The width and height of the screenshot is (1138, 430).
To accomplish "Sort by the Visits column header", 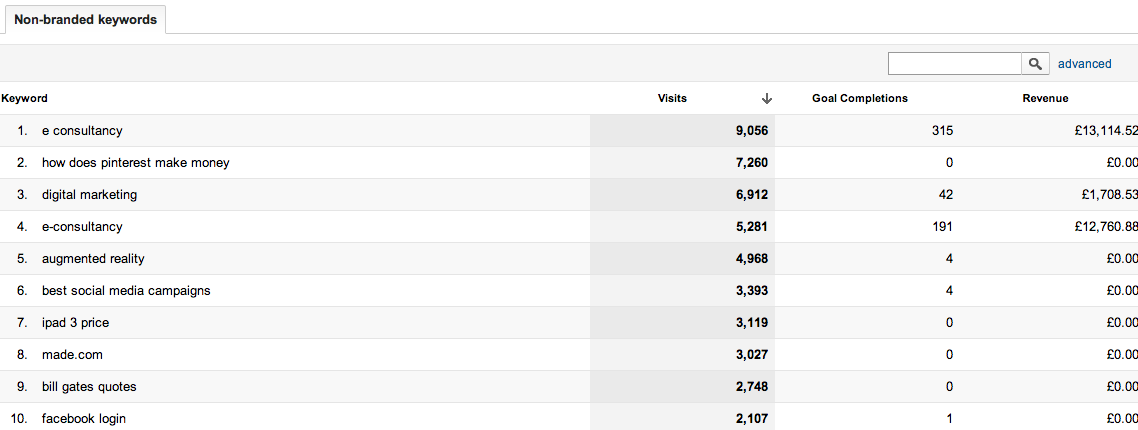I will click(672, 98).
